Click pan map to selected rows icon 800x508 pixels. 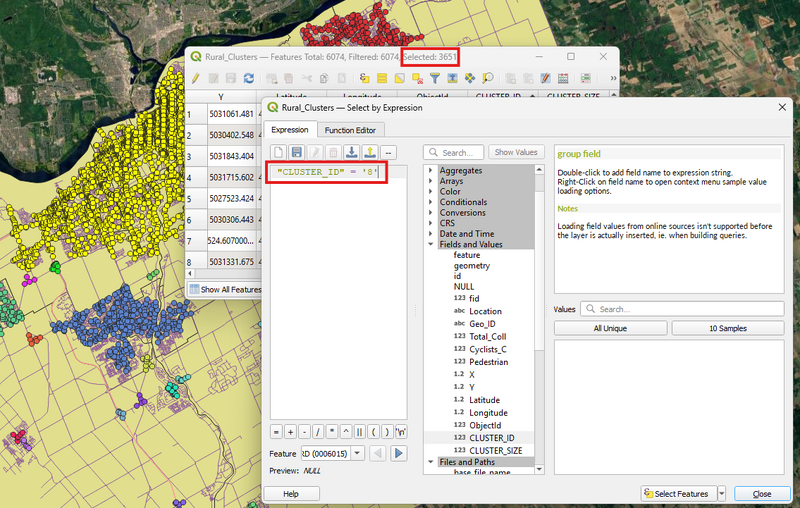coord(470,78)
